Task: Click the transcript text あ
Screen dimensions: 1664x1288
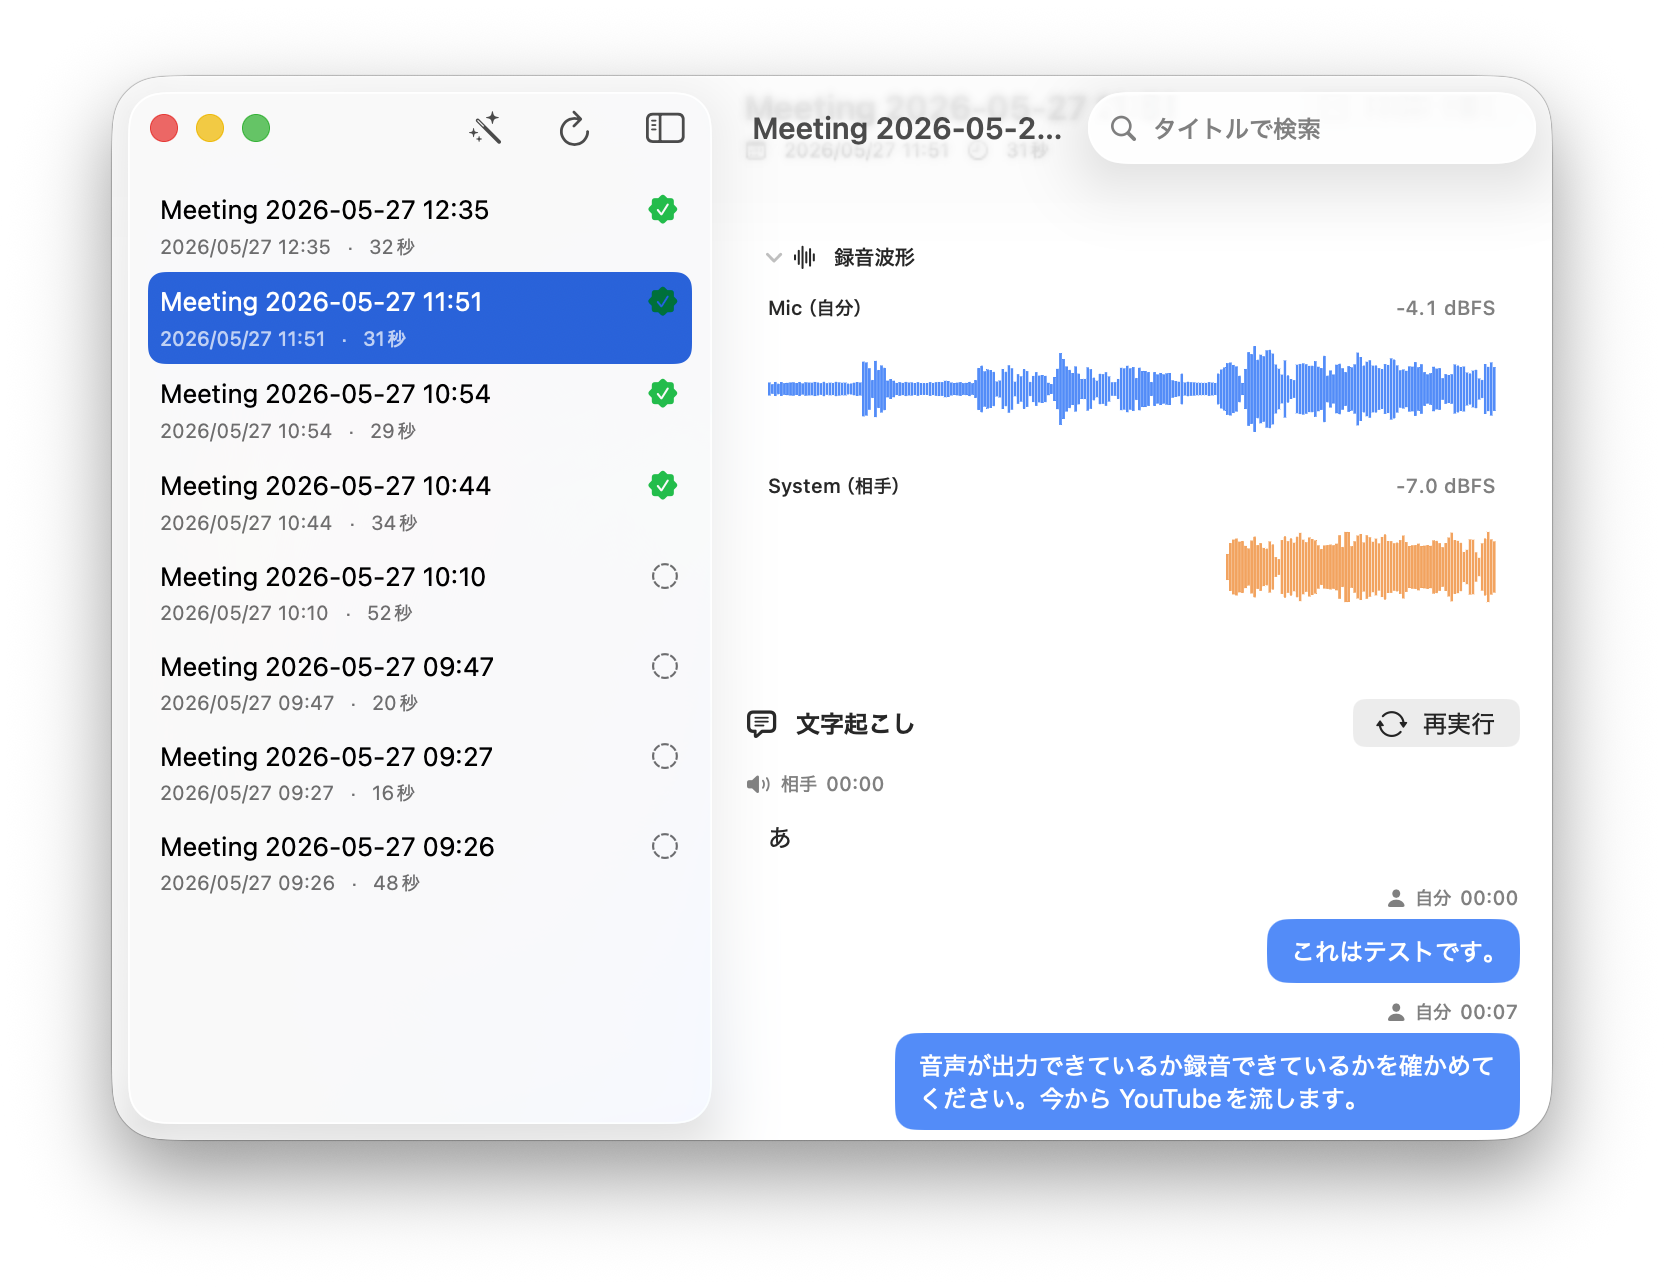Action: tap(780, 837)
